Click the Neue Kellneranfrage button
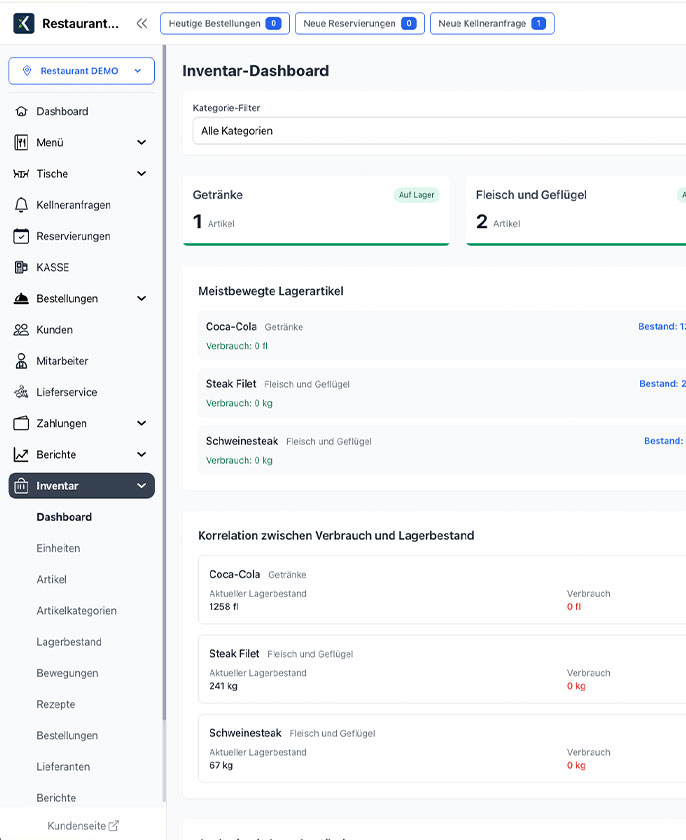686x840 pixels. (491, 23)
